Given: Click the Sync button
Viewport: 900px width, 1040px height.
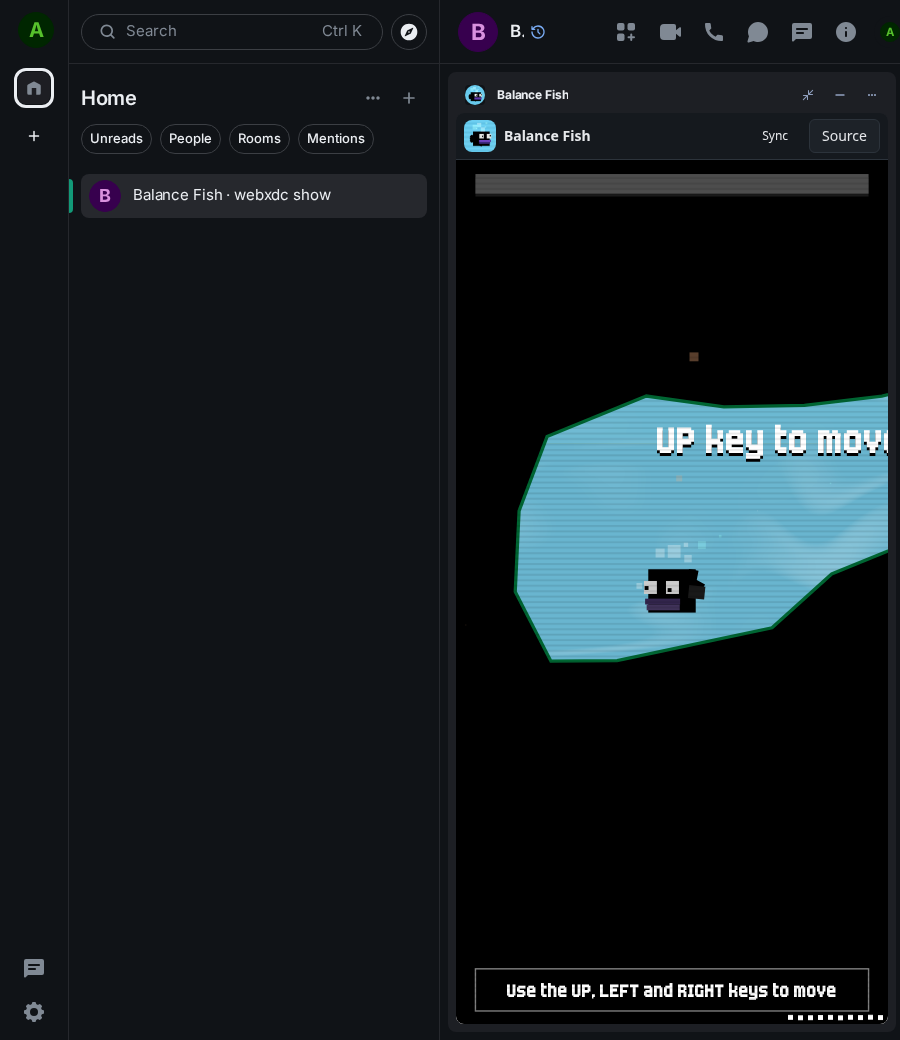Looking at the screenshot, I should coord(775,136).
